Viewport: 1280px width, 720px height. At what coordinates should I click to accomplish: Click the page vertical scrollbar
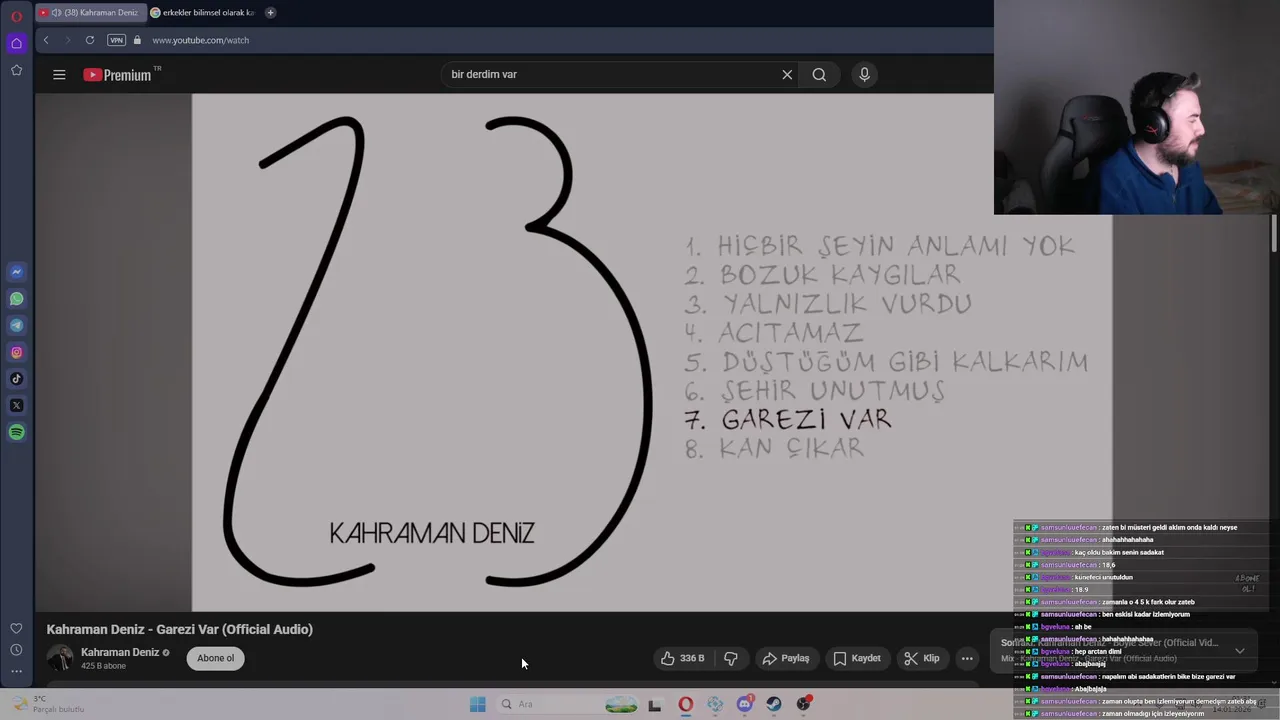pos(1274,232)
